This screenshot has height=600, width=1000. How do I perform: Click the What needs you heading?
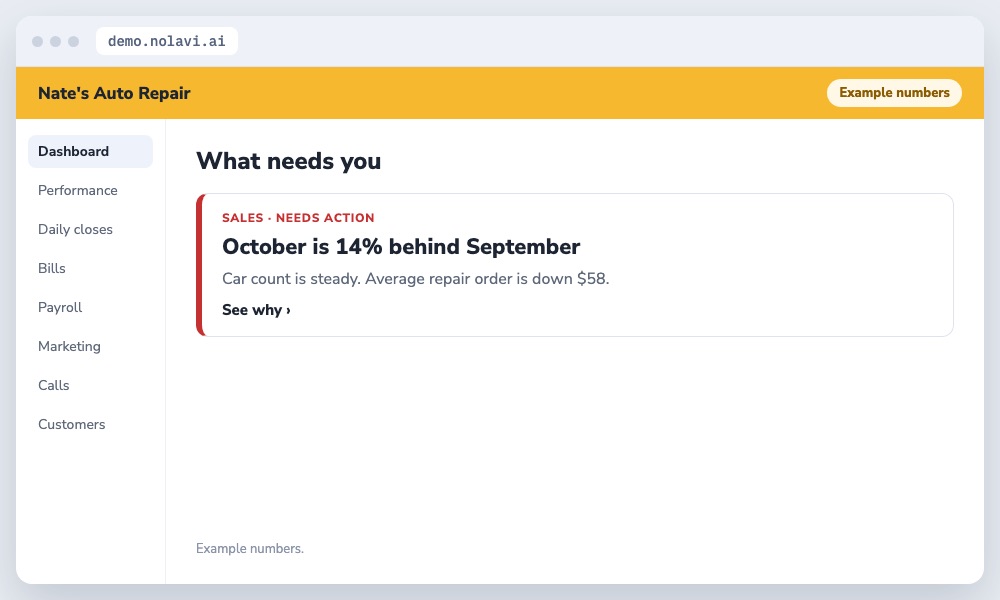(288, 161)
